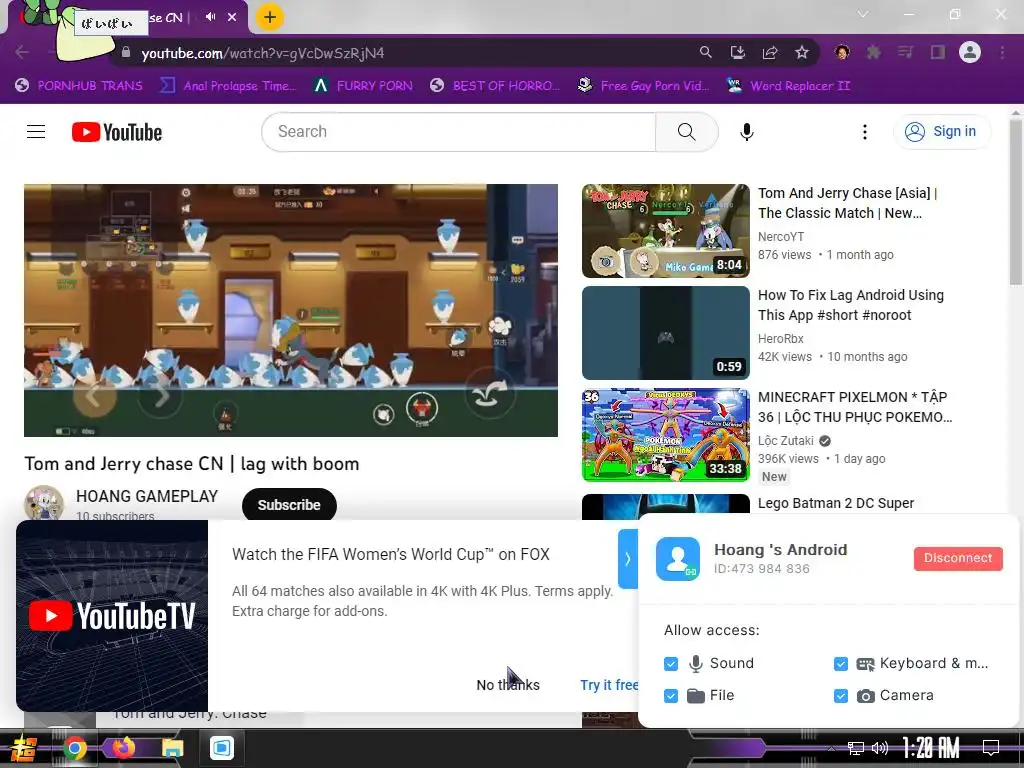This screenshot has height=768, width=1024.
Task: Open the YouTube hamburger guide menu
Action: click(36, 132)
